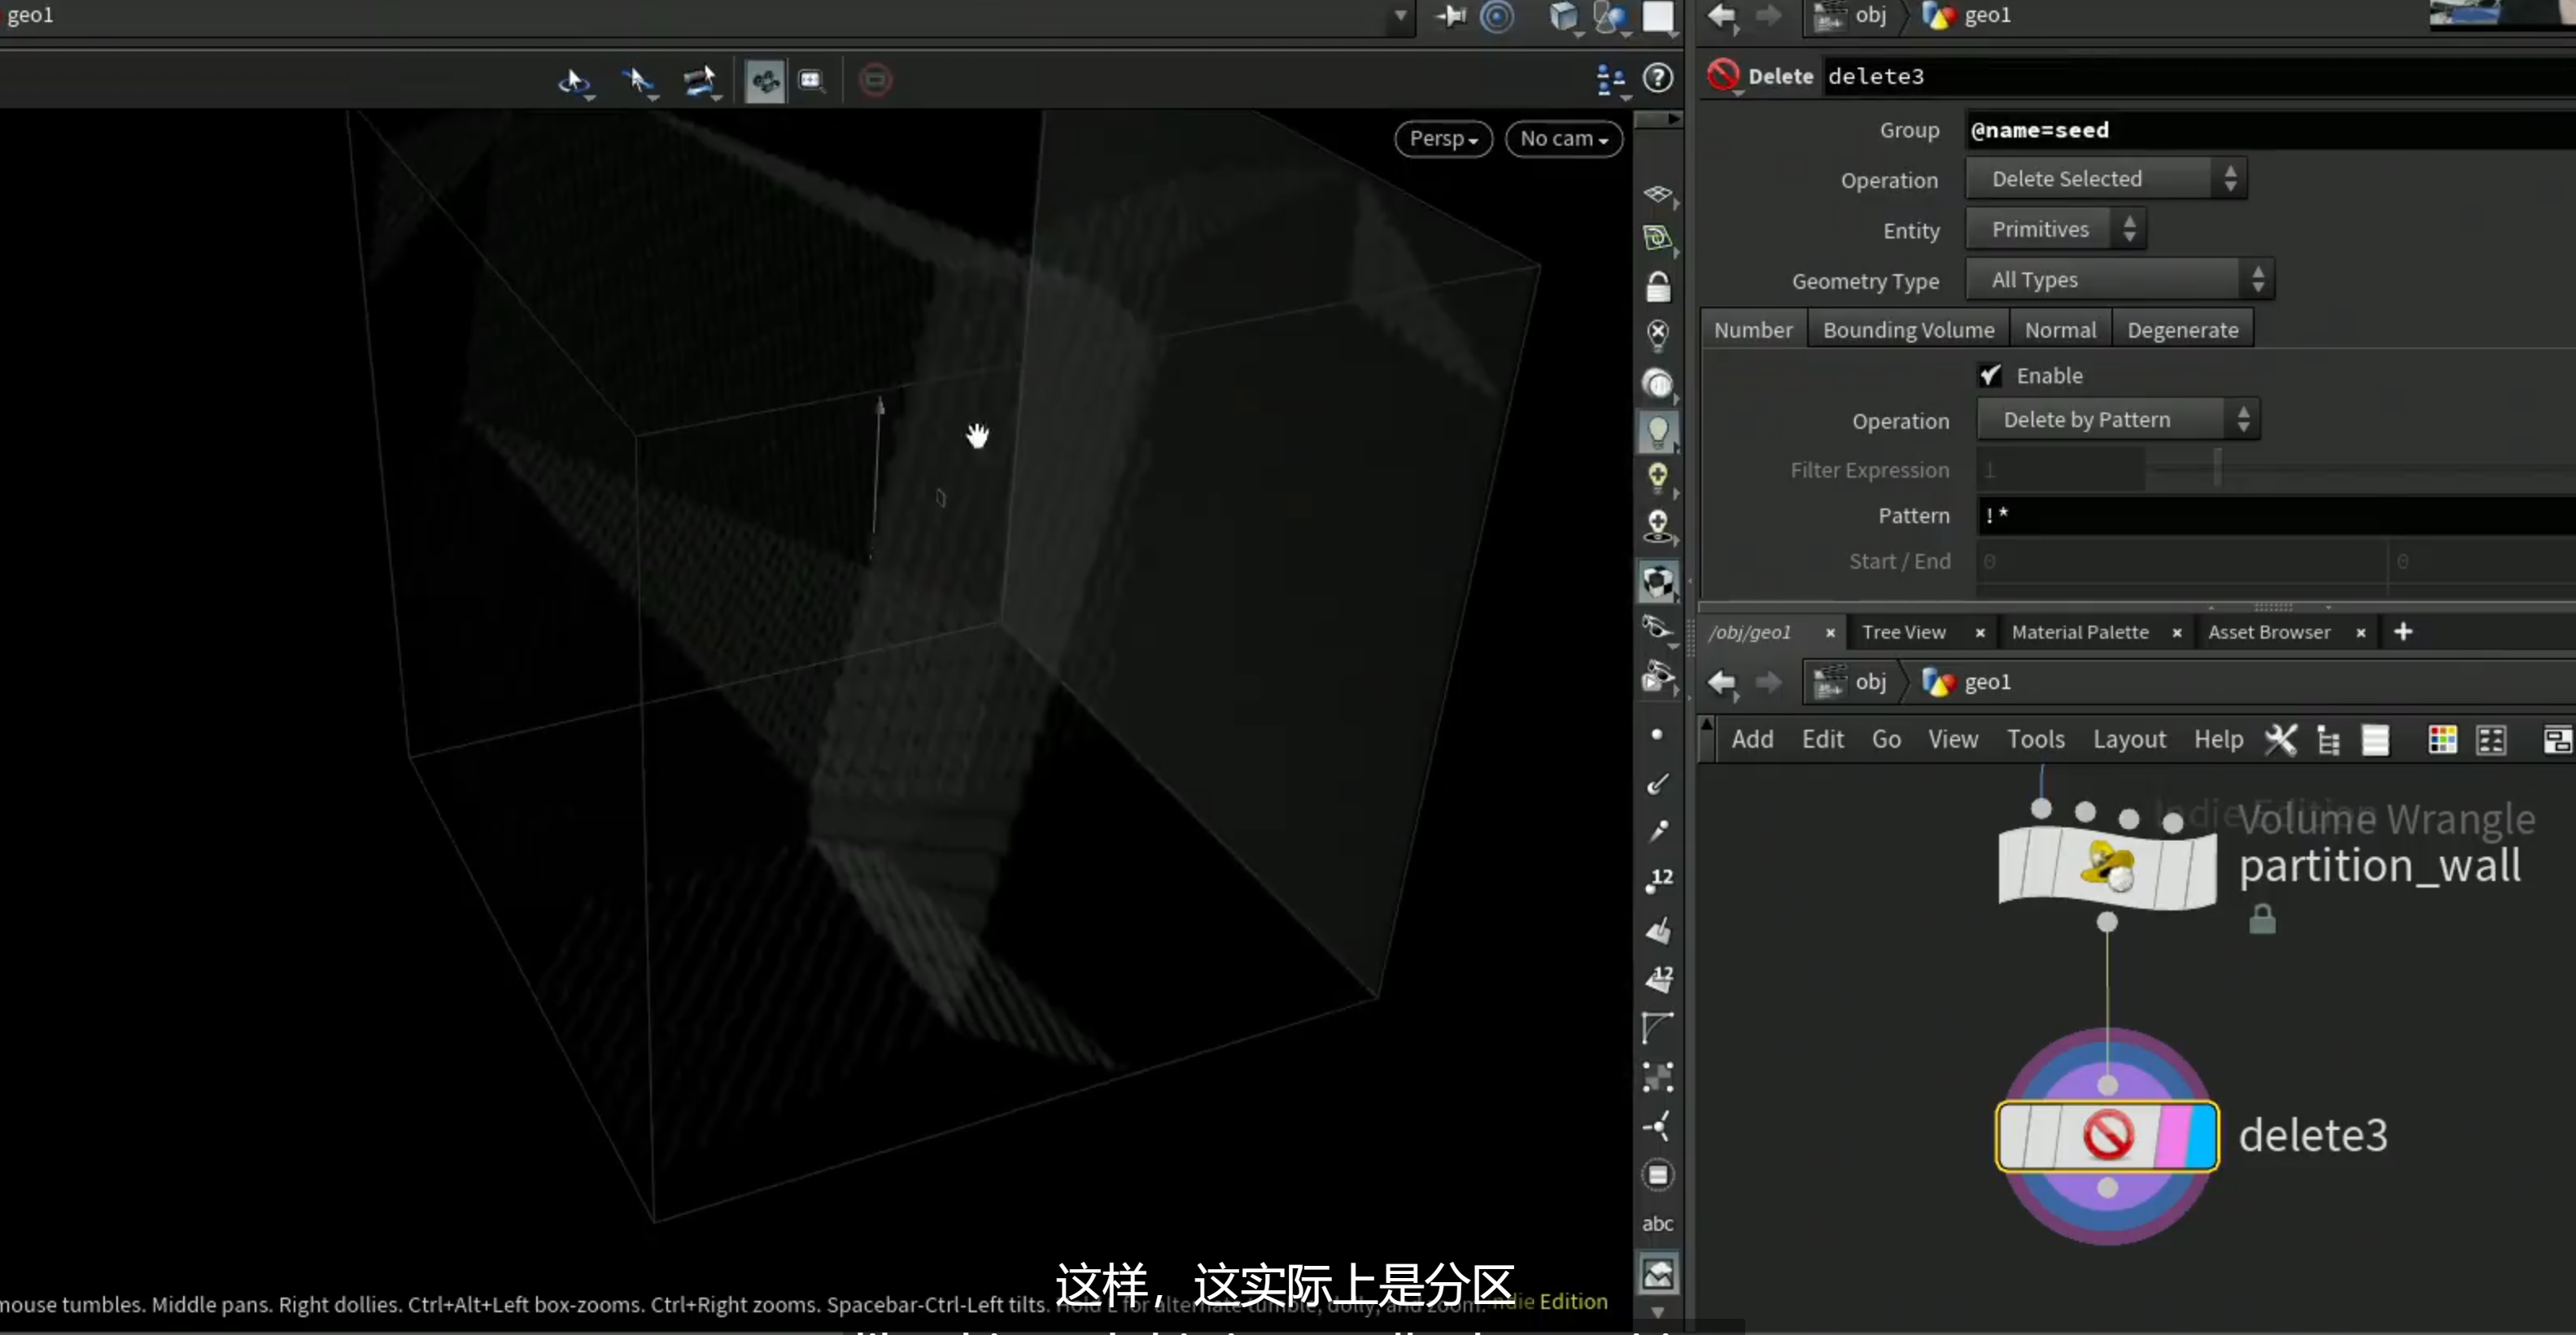Toggle the lock under partition_wall node
Screen dimensions: 2576x1335
(2262, 918)
